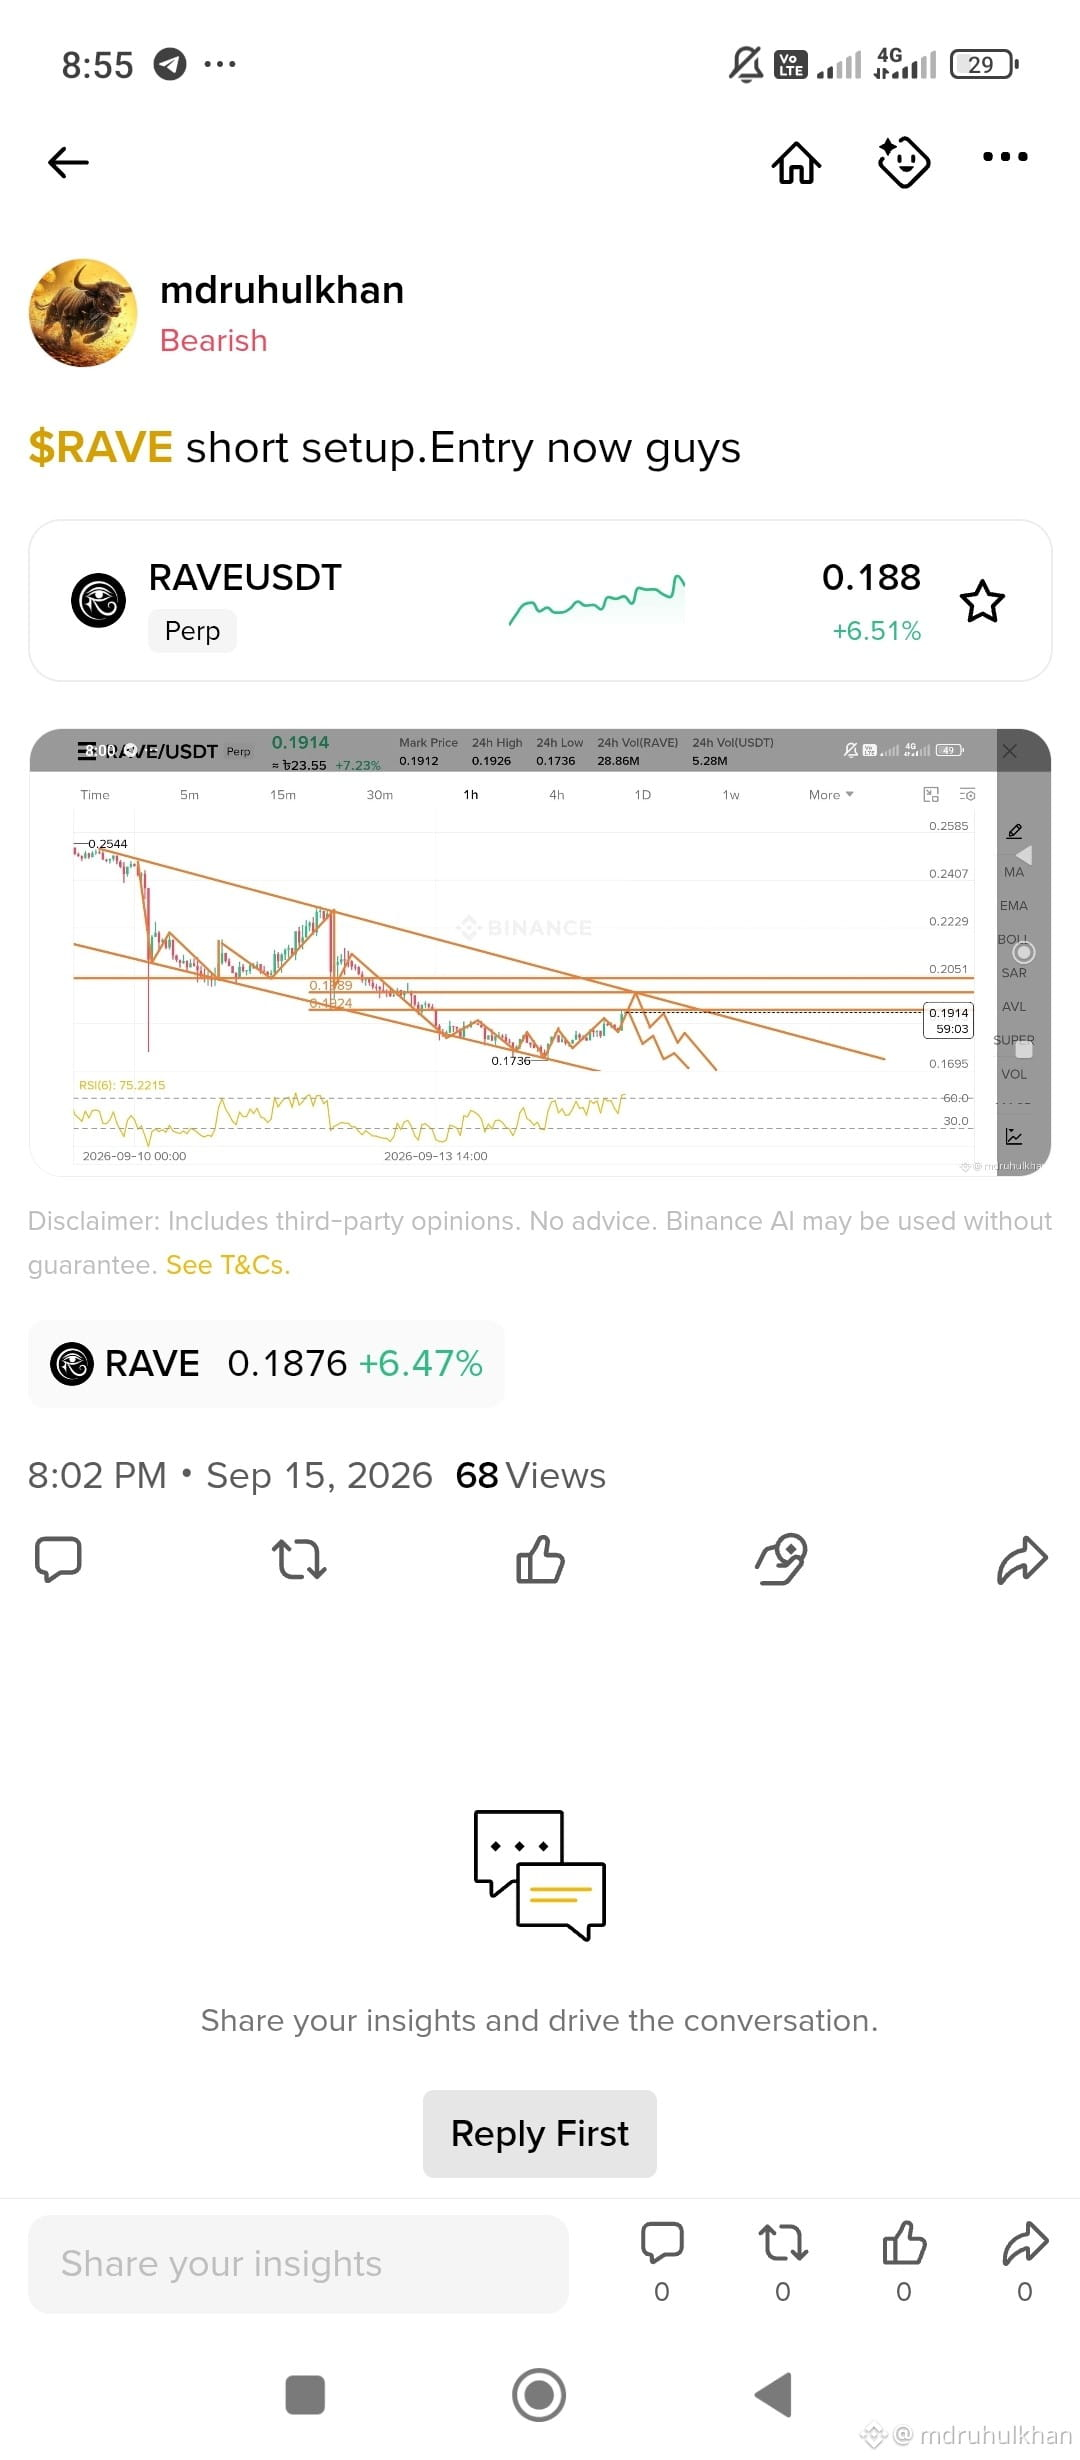Tap the smiley face assistant icon

[904, 161]
